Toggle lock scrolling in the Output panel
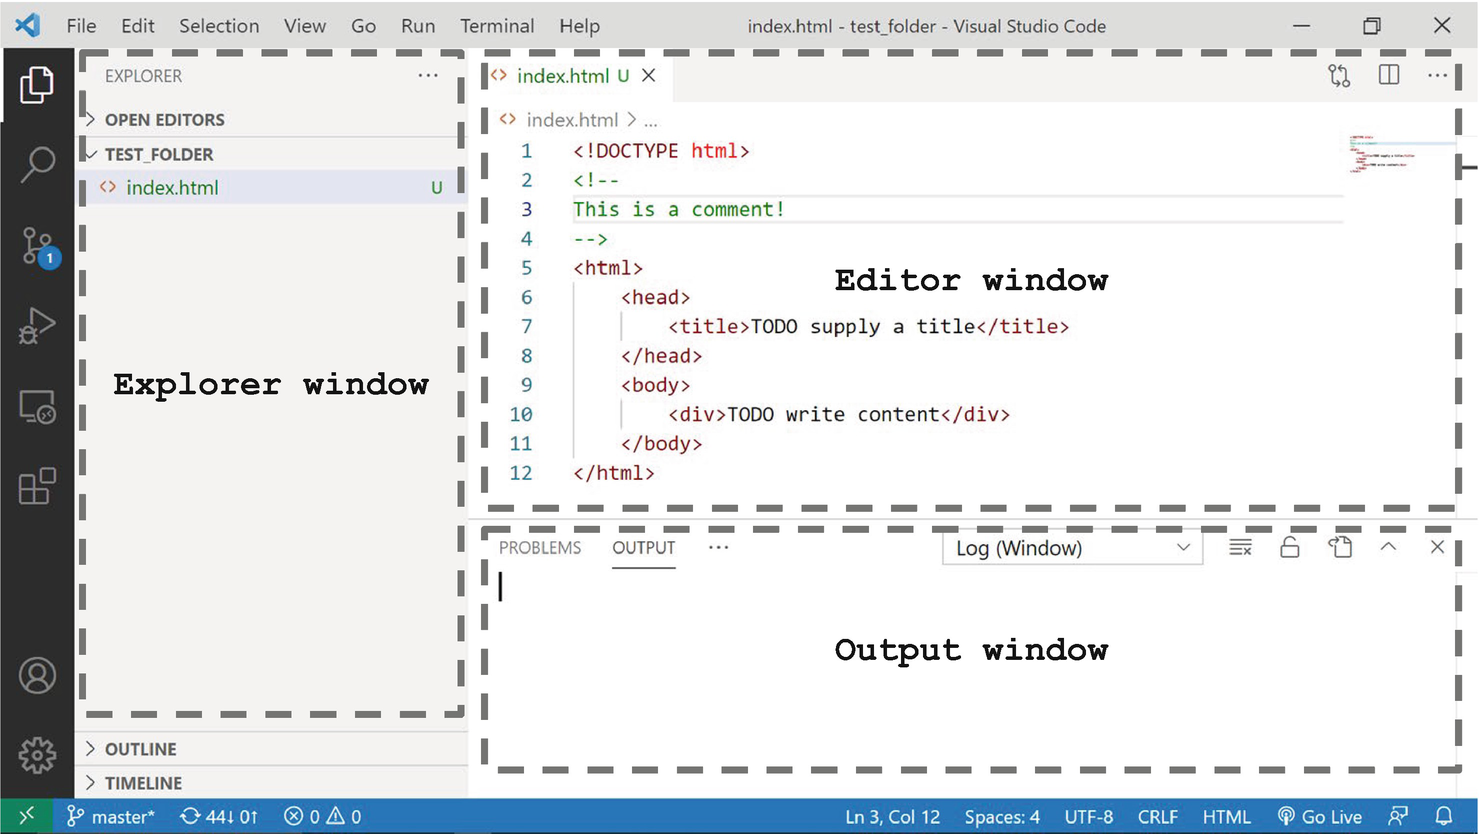Image resolution: width=1479 pixels, height=834 pixels. click(1290, 547)
